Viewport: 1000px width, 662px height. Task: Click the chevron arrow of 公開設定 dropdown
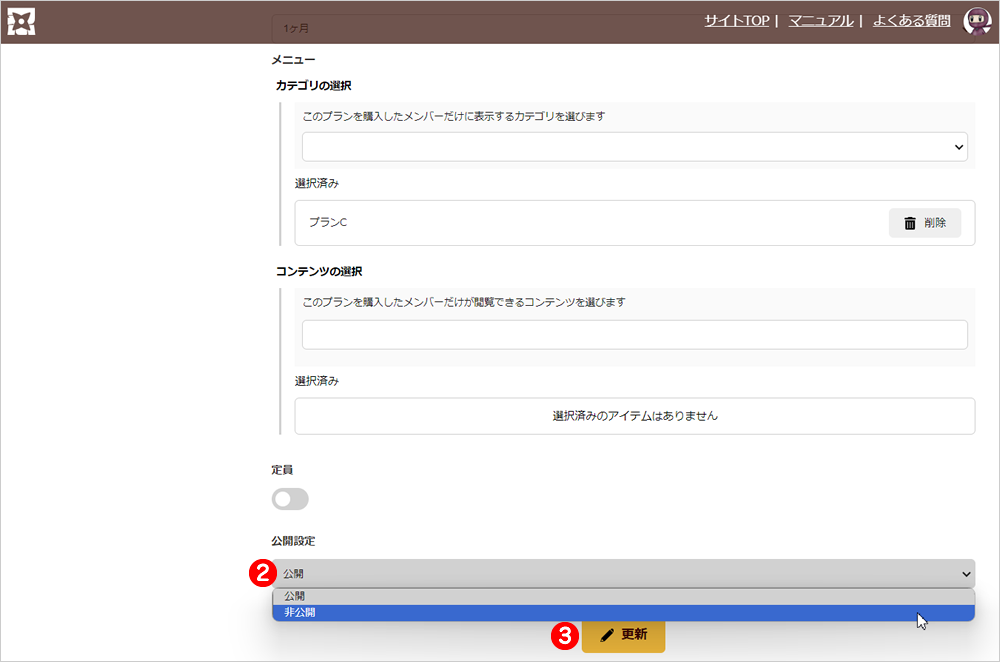pos(966,574)
